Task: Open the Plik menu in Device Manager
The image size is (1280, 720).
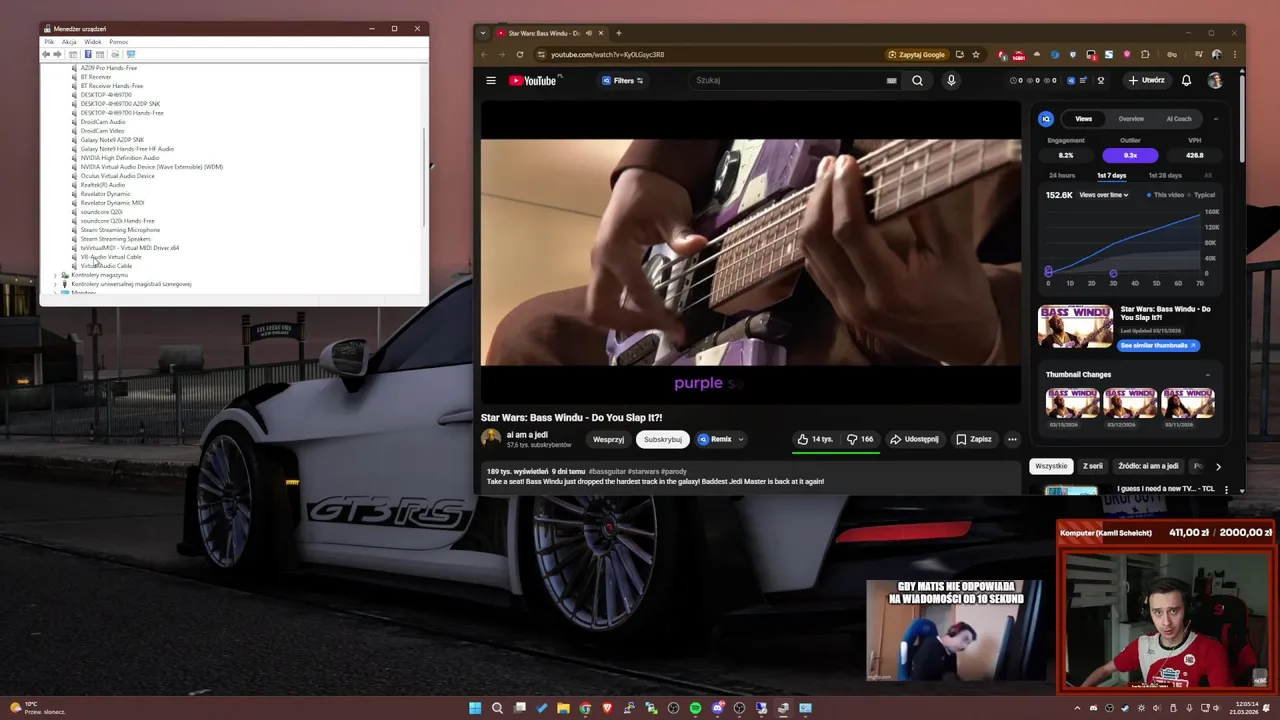Action: (49, 42)
